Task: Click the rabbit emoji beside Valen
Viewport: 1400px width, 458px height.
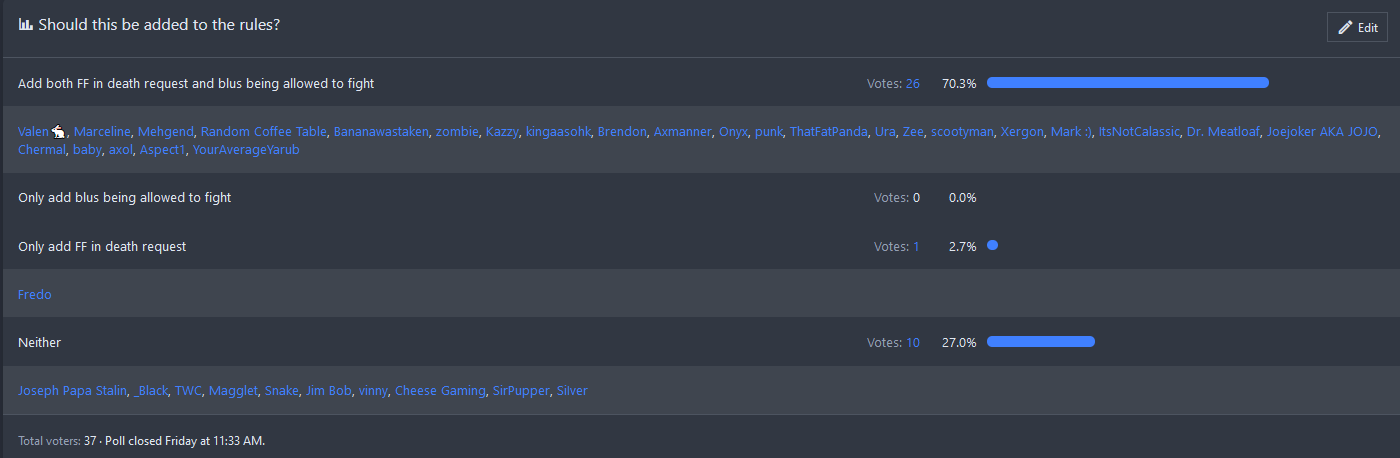Action: coord(59,132)
